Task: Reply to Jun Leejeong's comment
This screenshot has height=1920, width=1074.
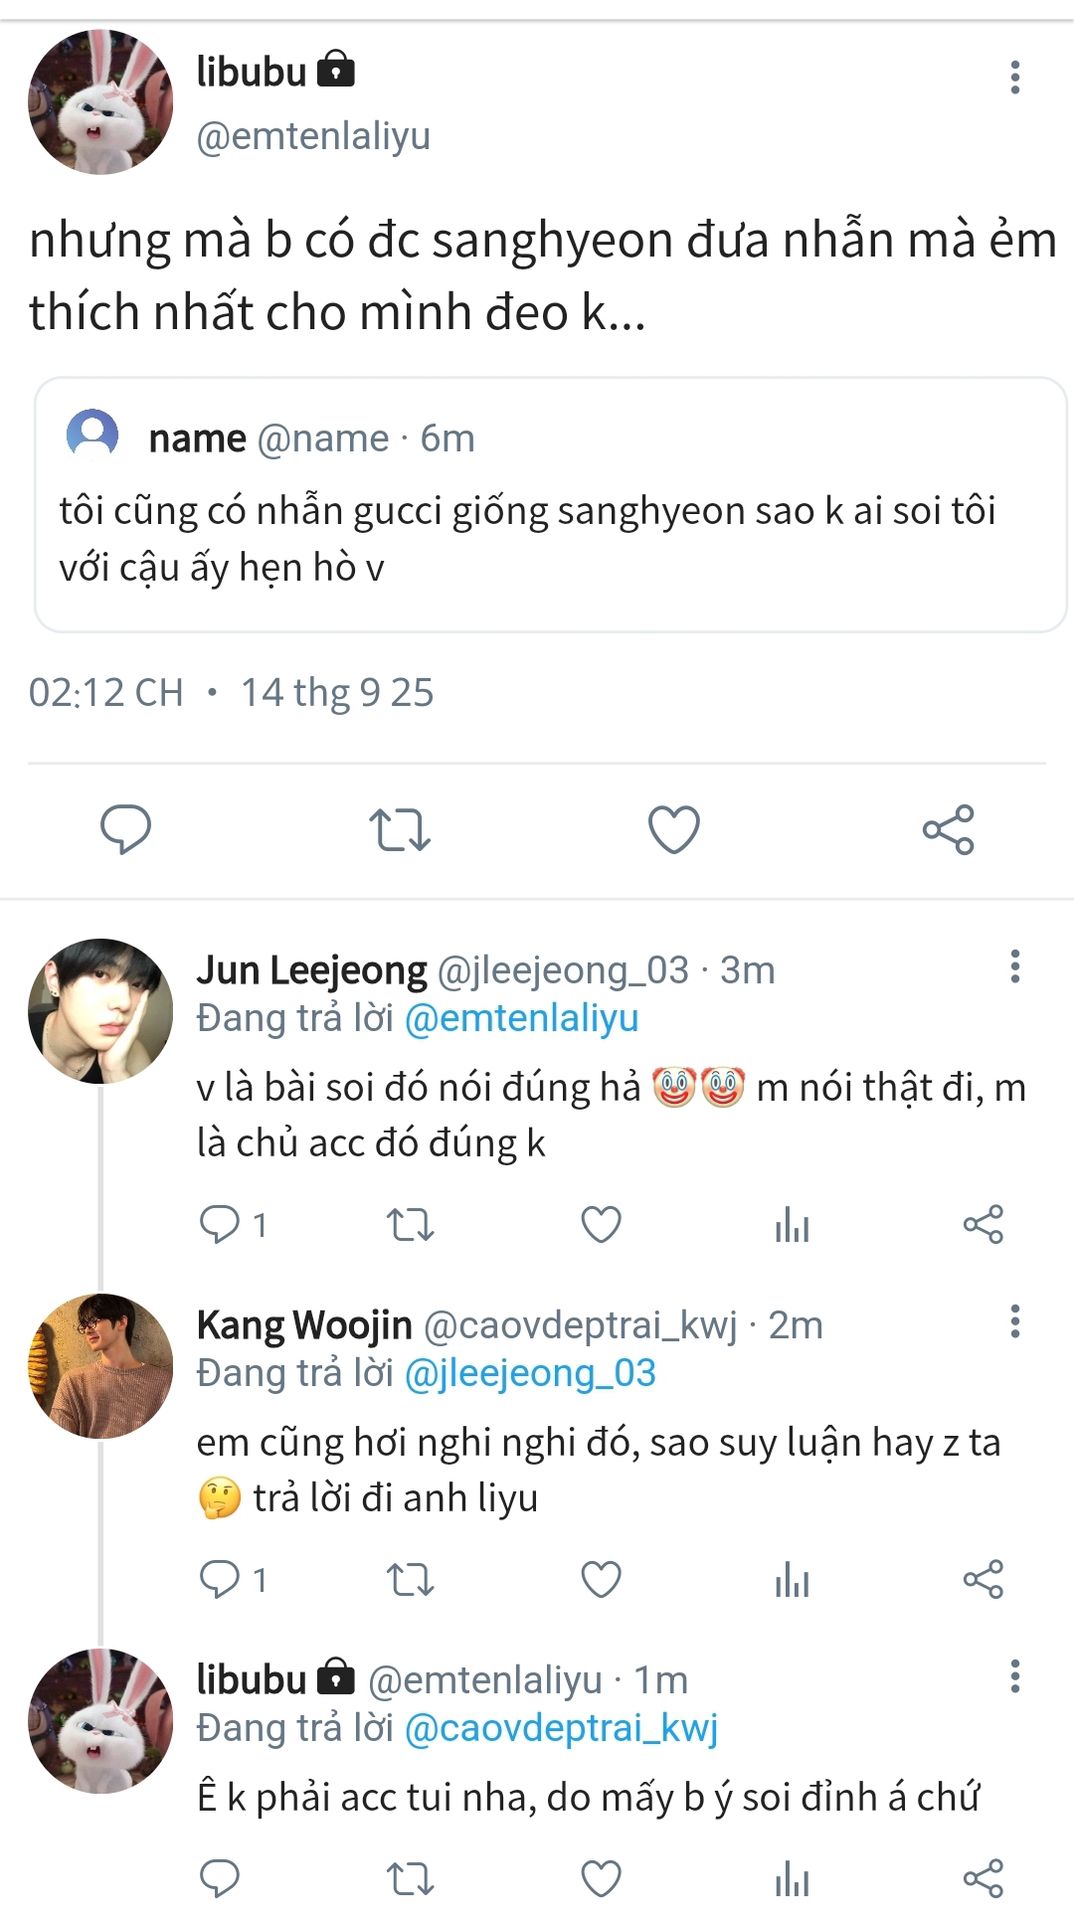Action: pyautogui.click(x=220, y=1224)
